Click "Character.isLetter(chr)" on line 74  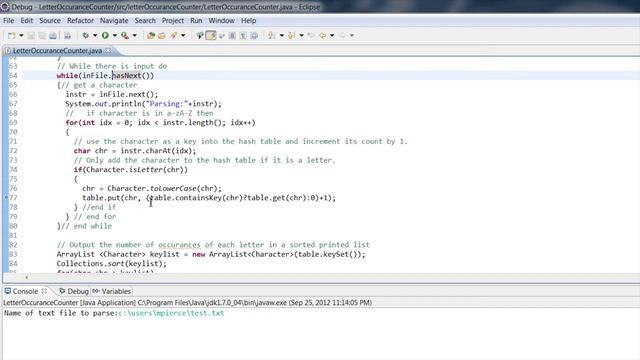[x=135, y=169]
